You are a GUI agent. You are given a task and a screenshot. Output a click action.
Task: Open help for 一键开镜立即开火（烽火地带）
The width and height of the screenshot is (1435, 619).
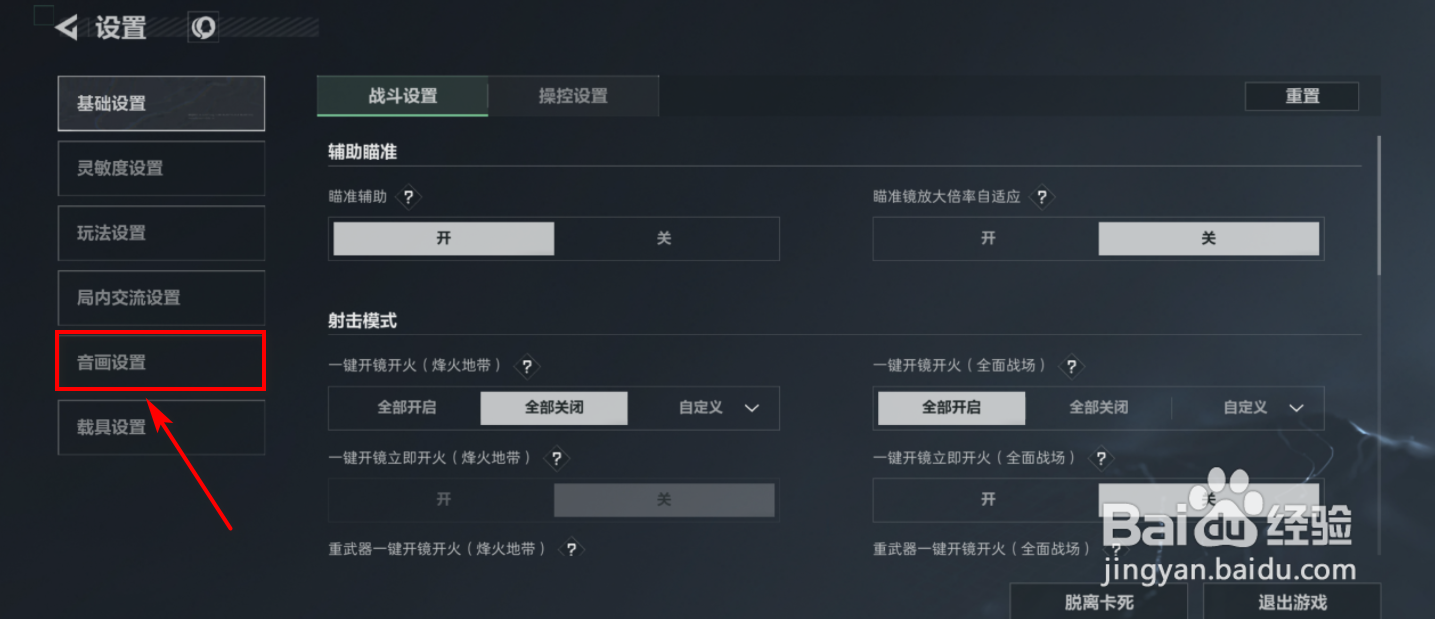click(556, 458)
